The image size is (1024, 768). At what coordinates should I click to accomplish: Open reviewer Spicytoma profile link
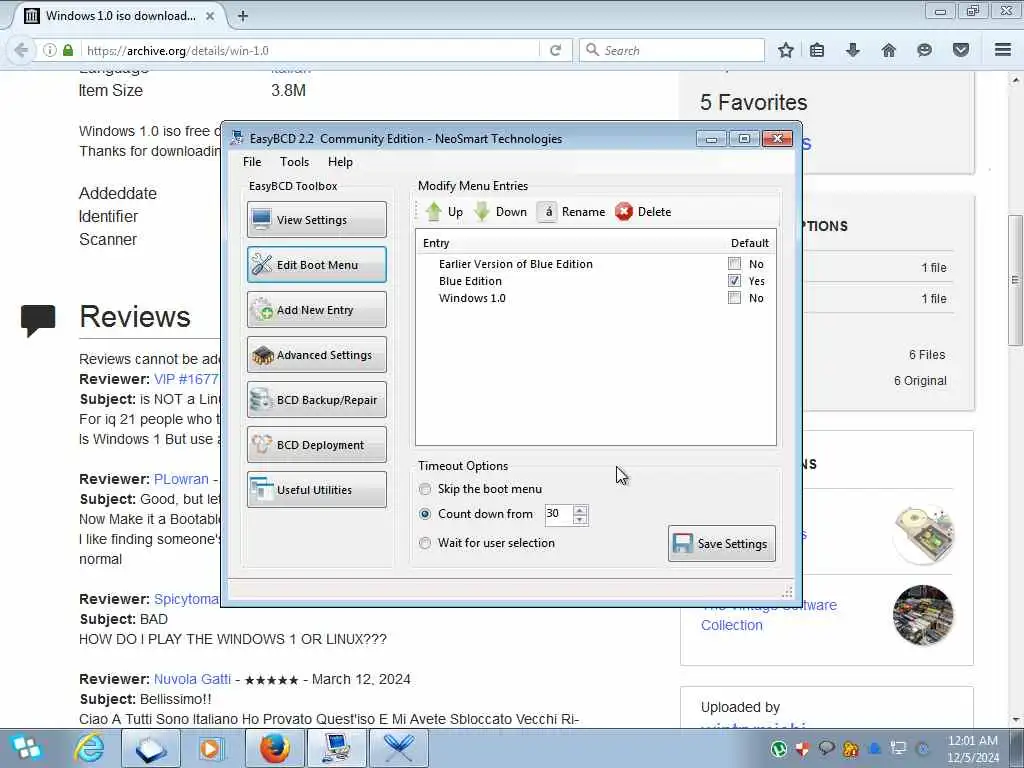[x=187, y=599]
